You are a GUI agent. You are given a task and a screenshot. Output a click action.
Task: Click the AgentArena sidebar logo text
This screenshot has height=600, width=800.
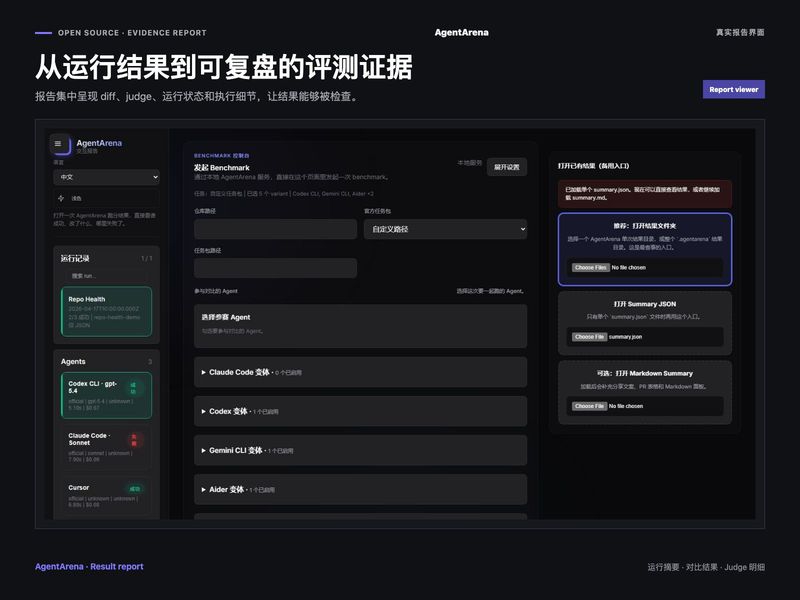click(99, 143)
